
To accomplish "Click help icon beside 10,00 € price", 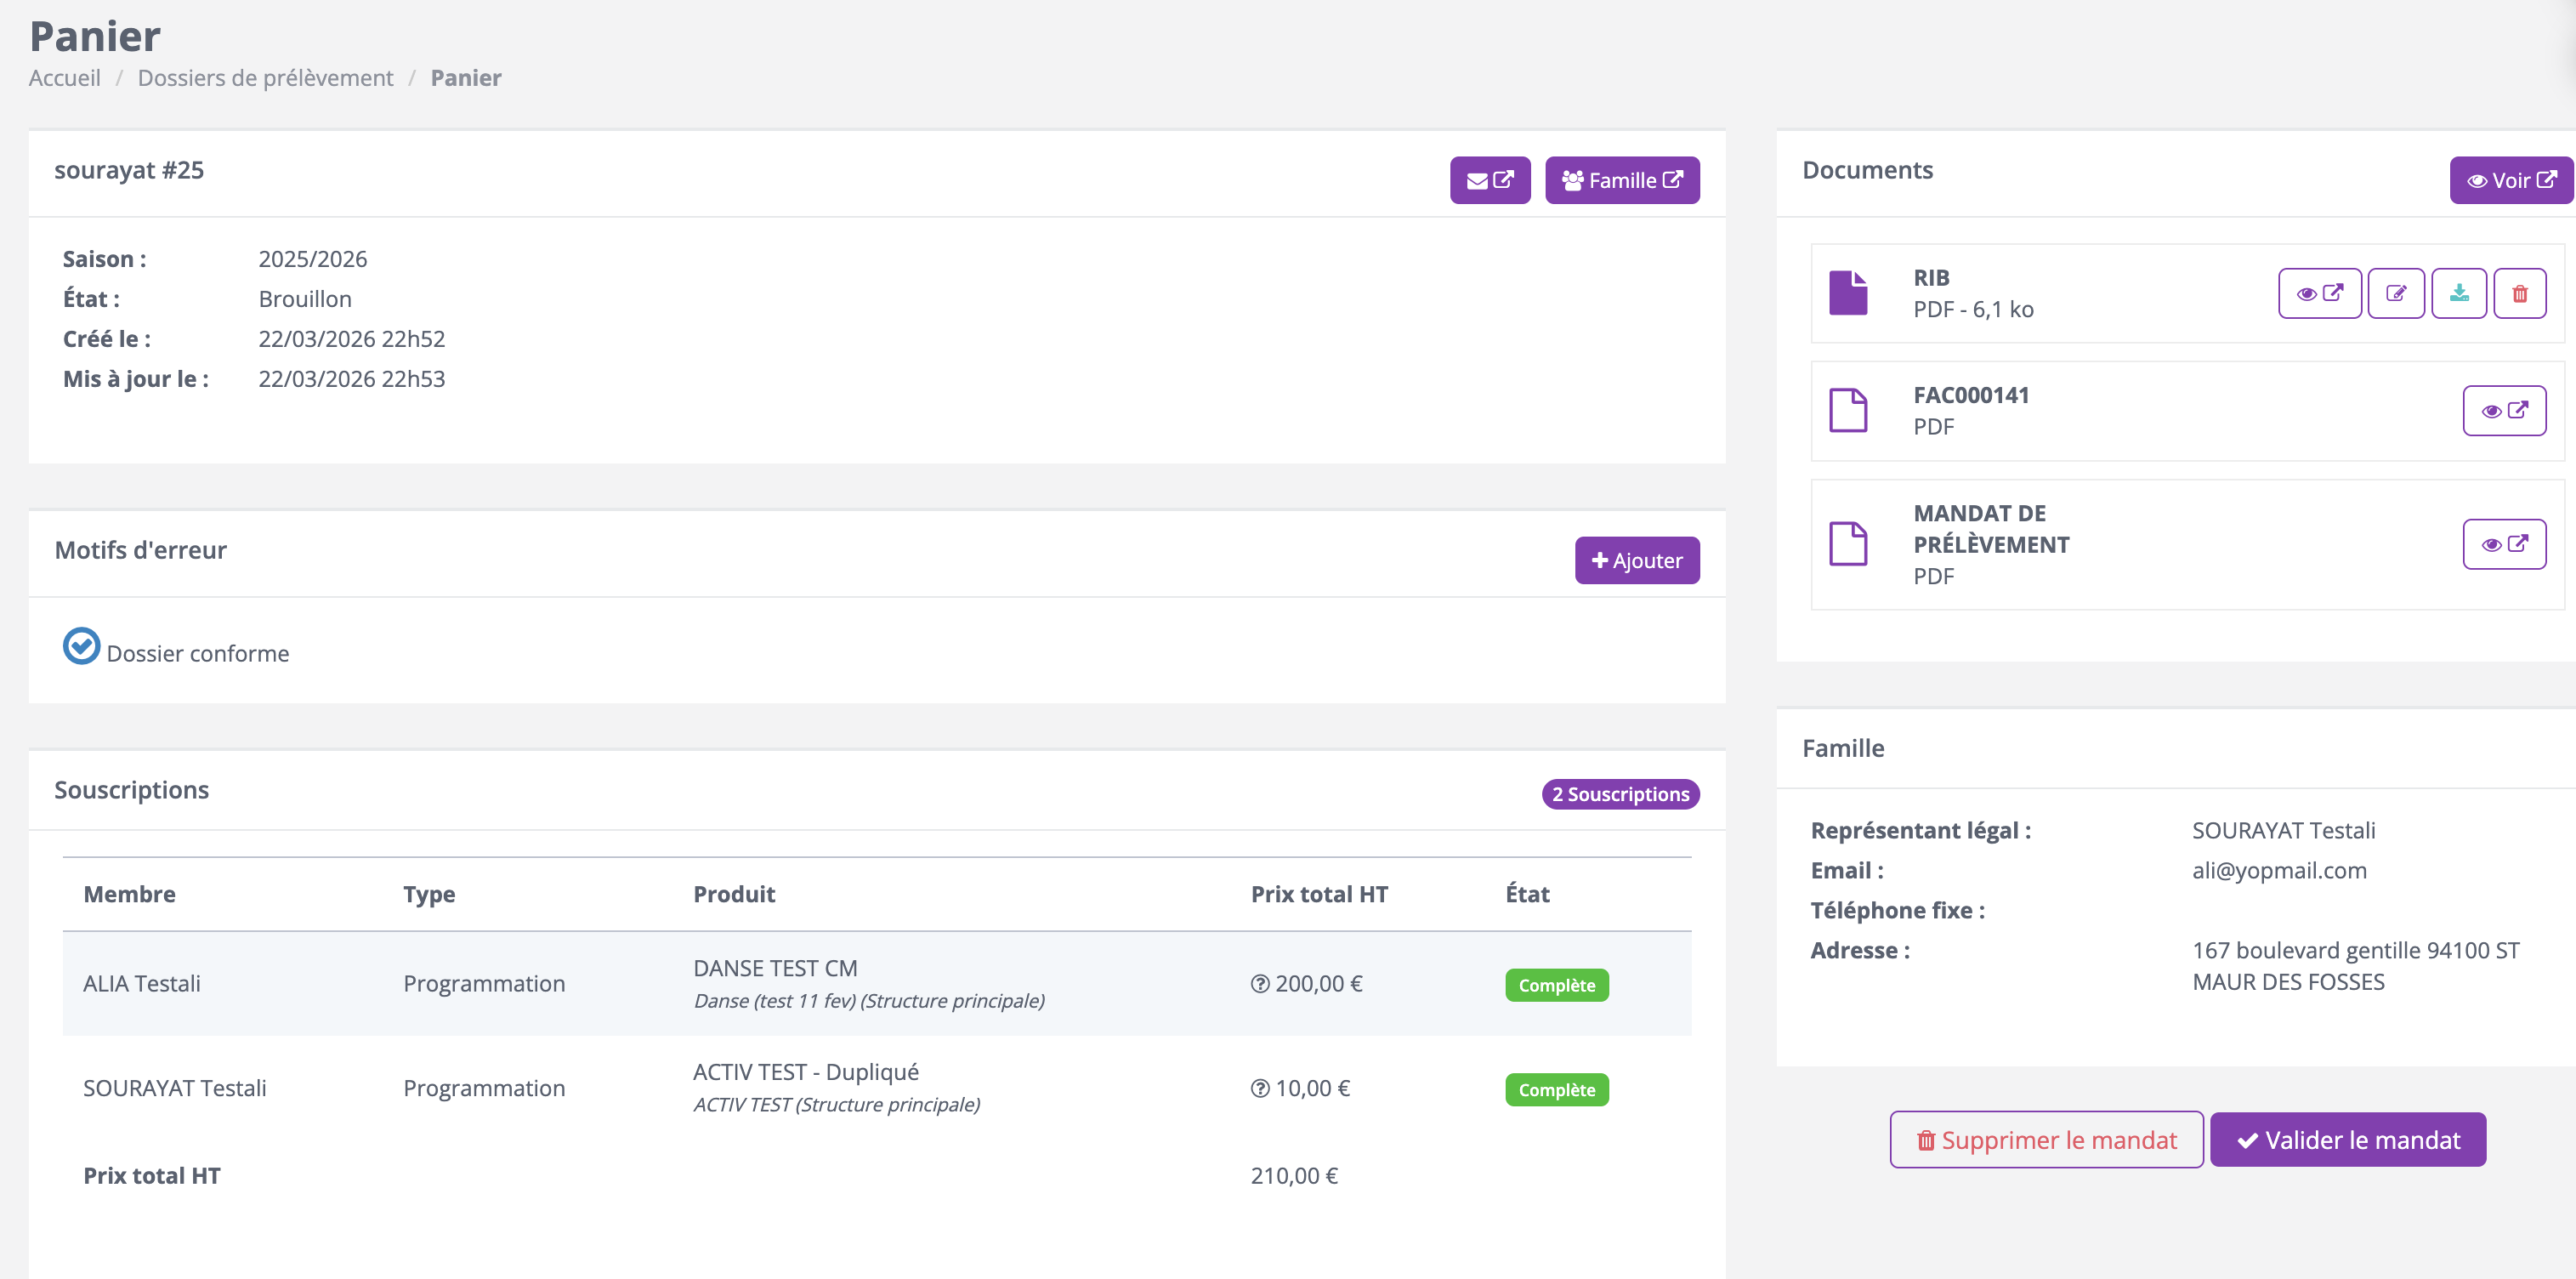I will click(x=1259, y=1089).
